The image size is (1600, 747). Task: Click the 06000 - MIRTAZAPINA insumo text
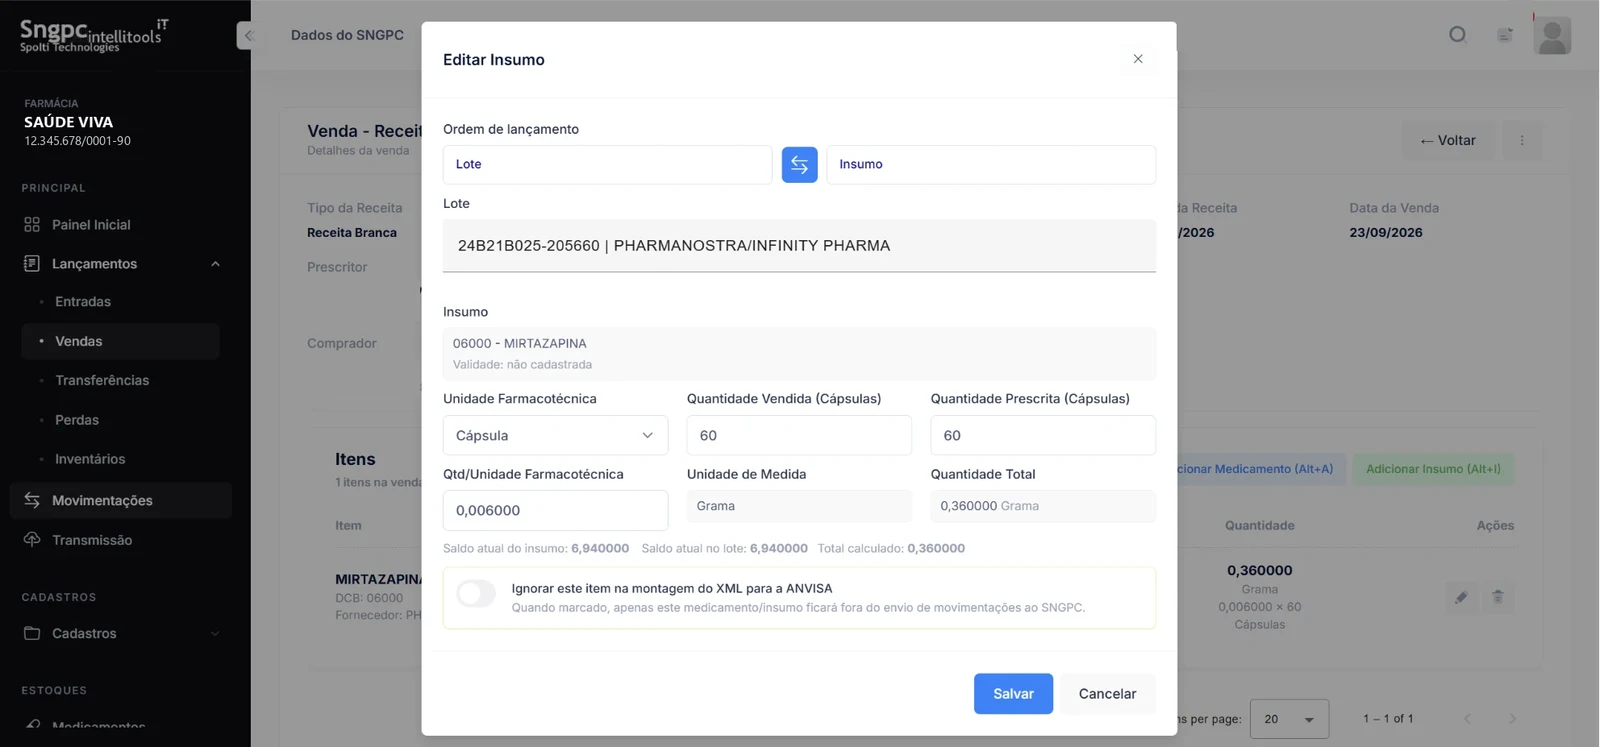click(x=520, y=343)
